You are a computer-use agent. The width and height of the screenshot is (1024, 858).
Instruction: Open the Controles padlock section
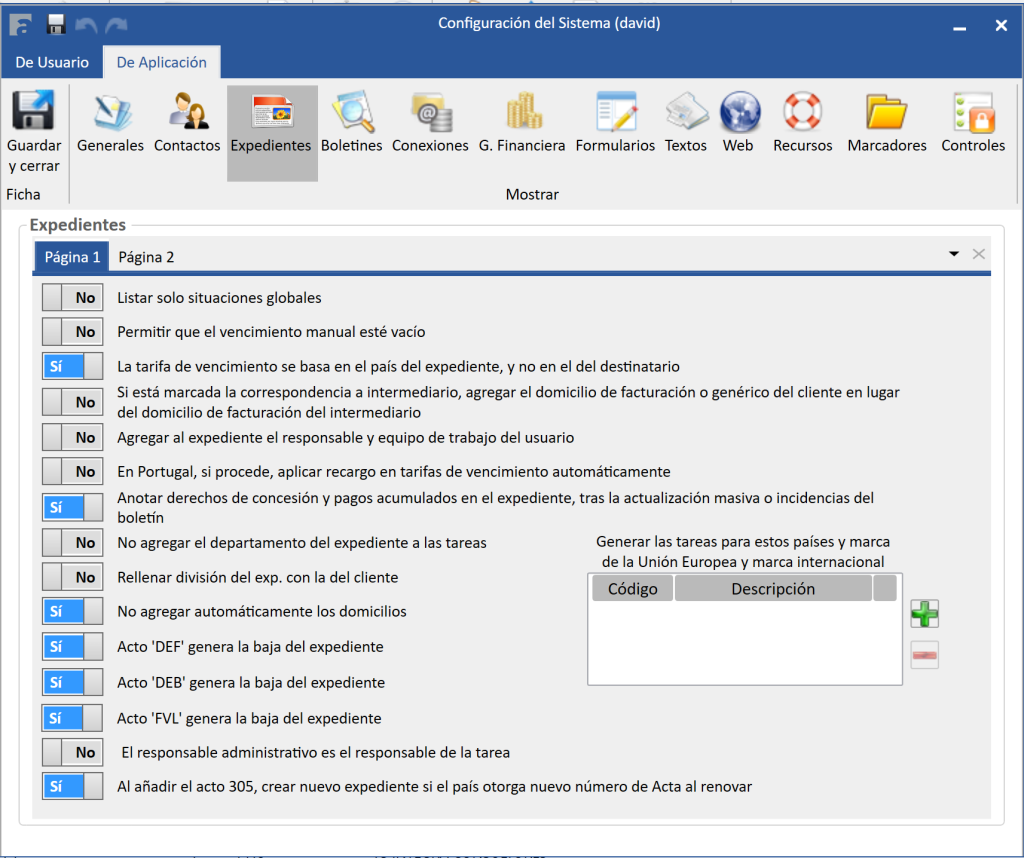point(972,112)
